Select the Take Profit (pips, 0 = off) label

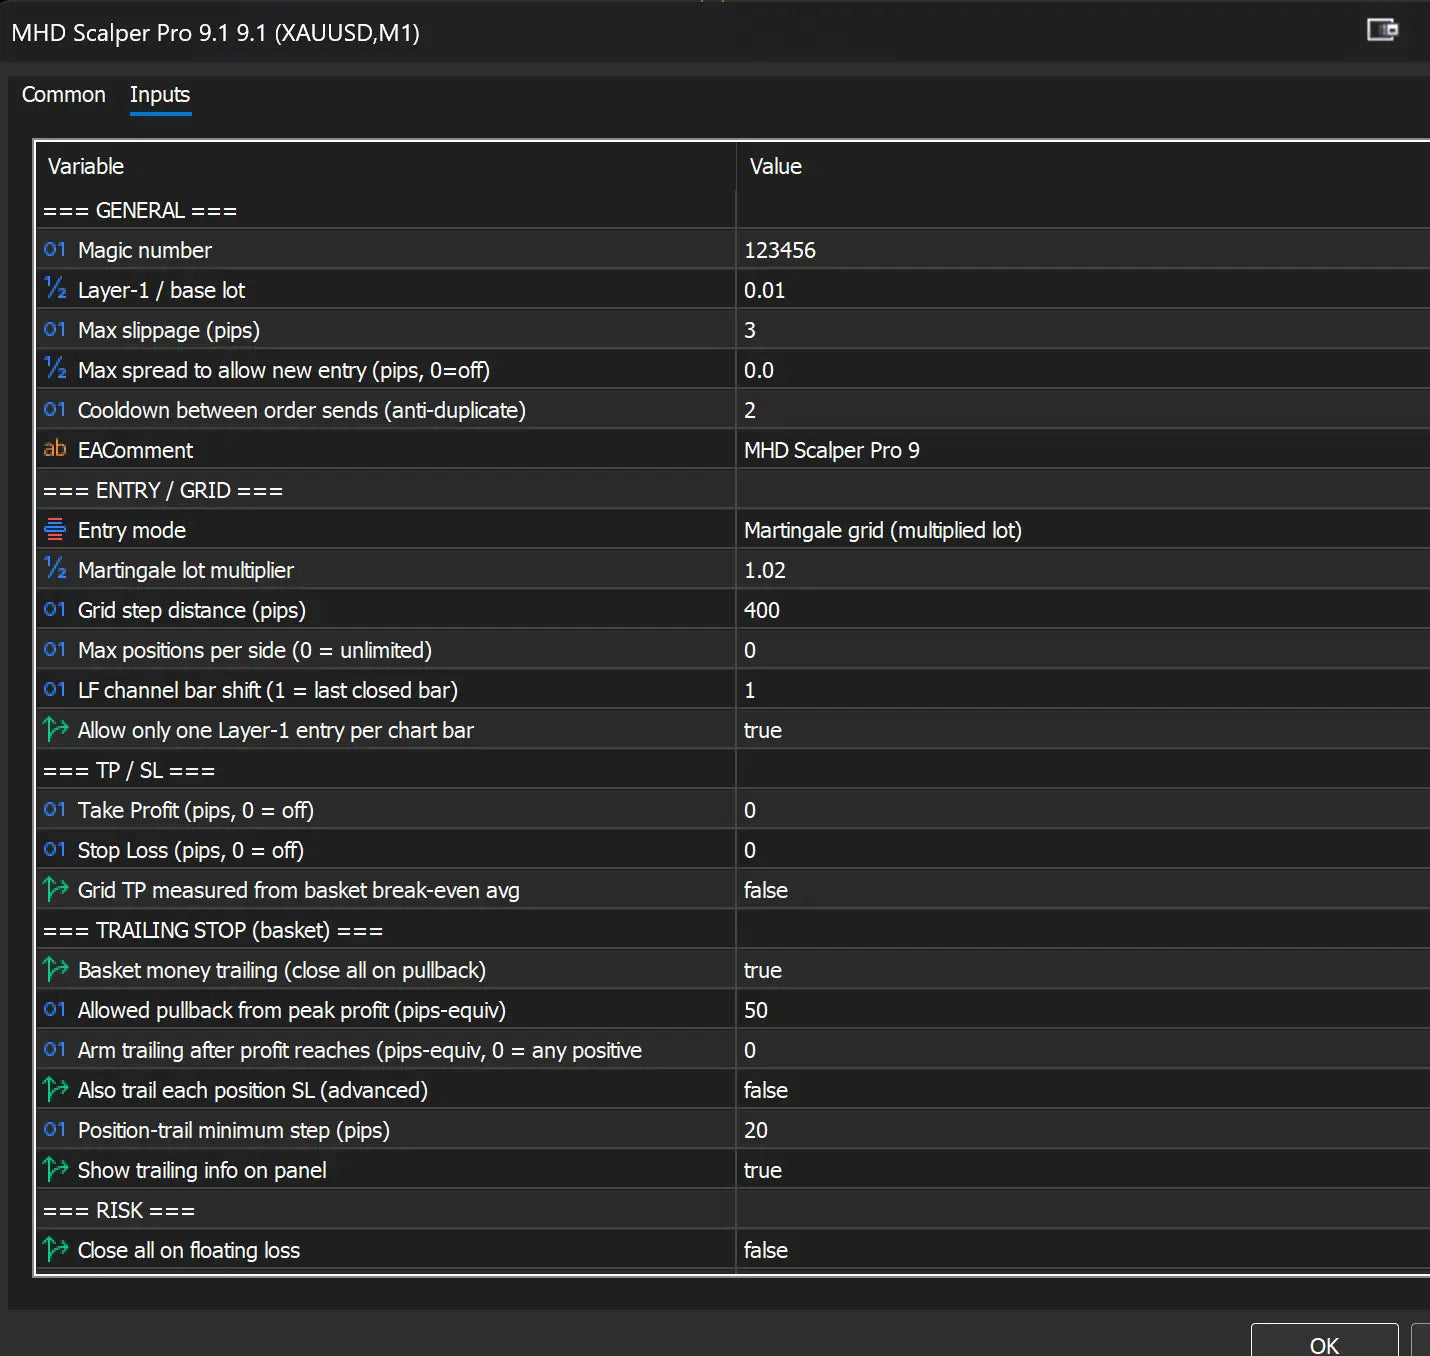pos(196,810)
